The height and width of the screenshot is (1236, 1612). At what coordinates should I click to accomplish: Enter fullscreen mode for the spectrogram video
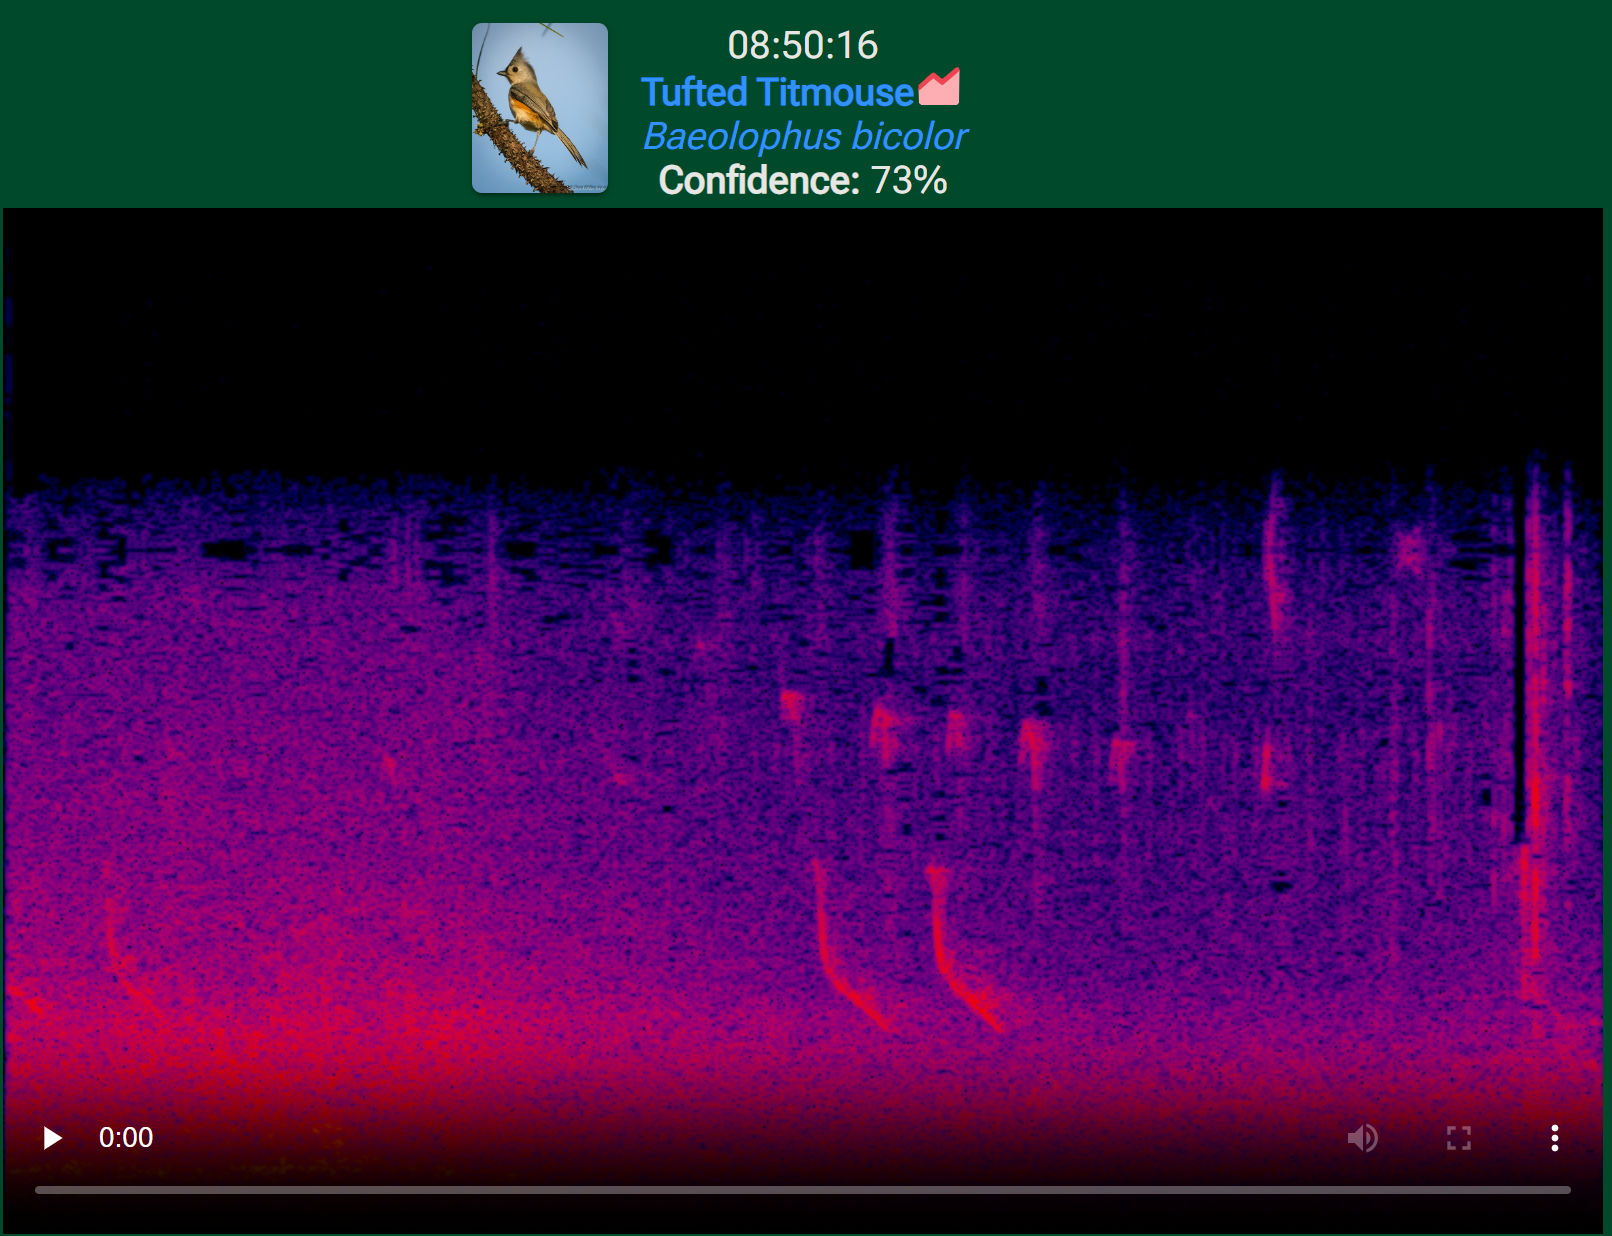click(x=1458, y=1138)
